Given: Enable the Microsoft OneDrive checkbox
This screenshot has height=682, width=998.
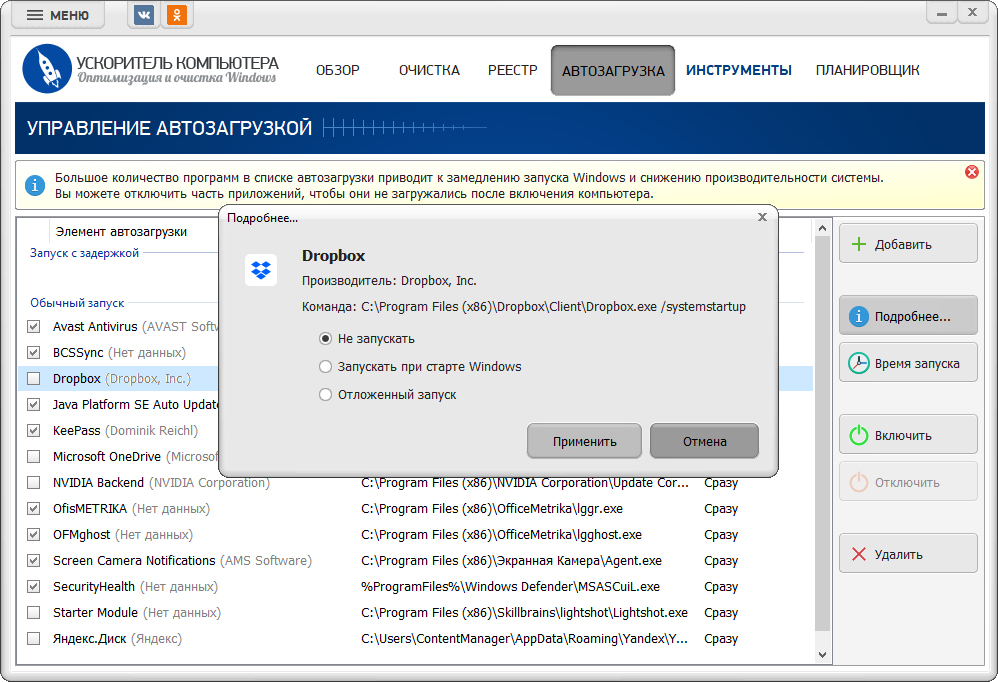Looking at the screenshot, I should (34, 457).
